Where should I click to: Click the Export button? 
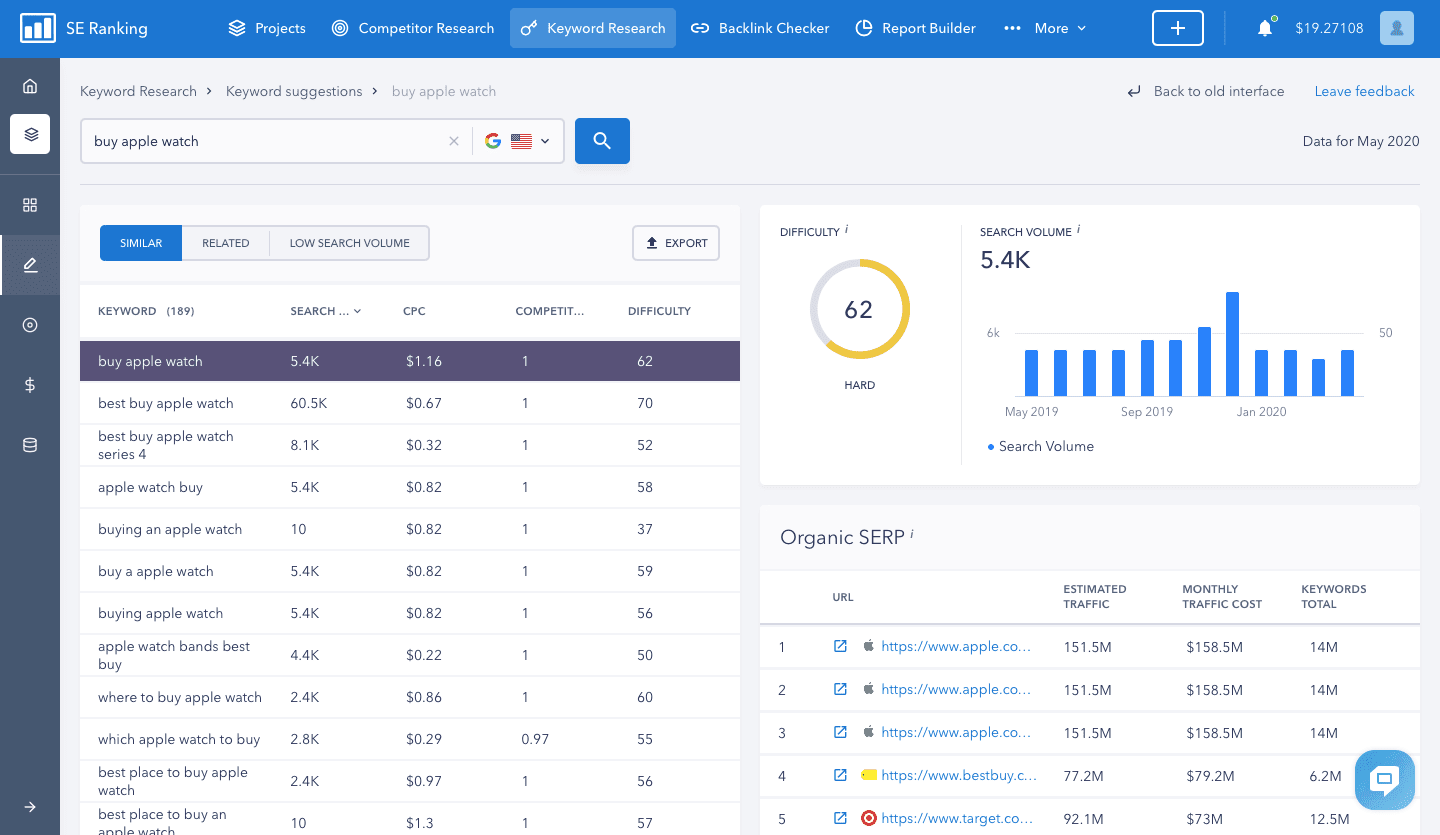pos(676,243)
